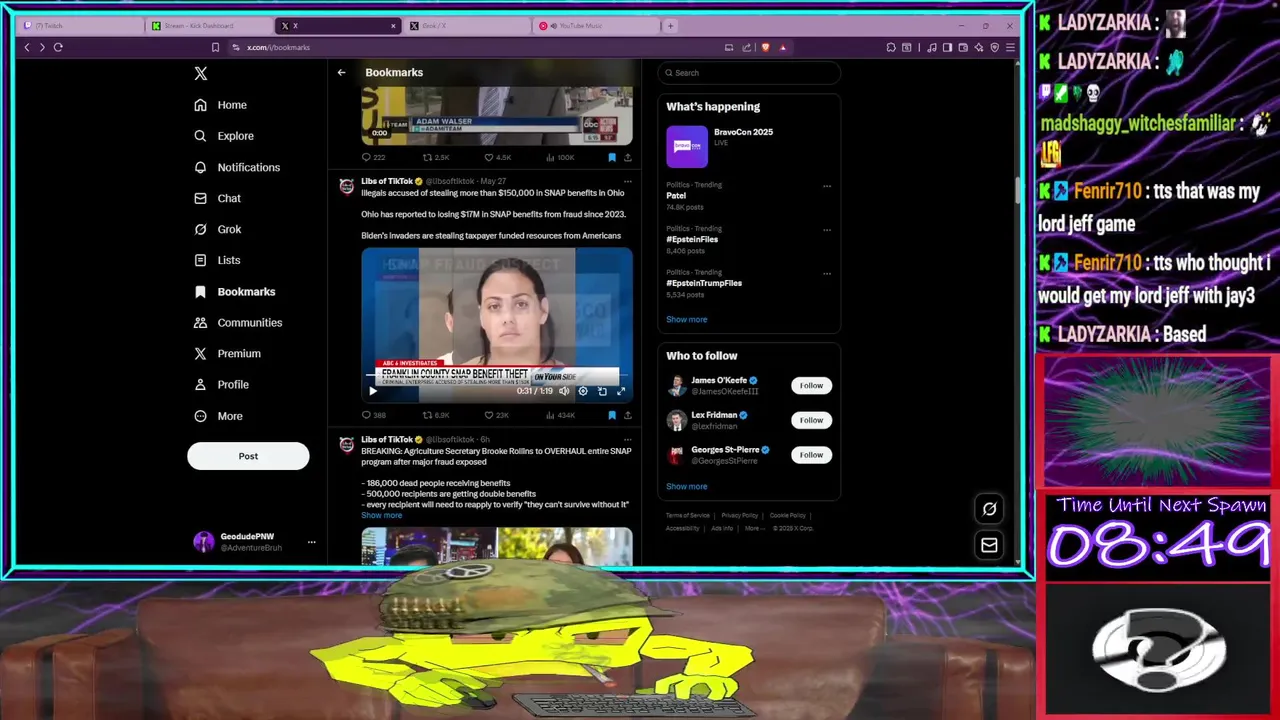Image resolution: width=1280 pixels, height=720 pixels.
Task: Click the Brave Shields lion icon
Action: click(x=766, y=47)
